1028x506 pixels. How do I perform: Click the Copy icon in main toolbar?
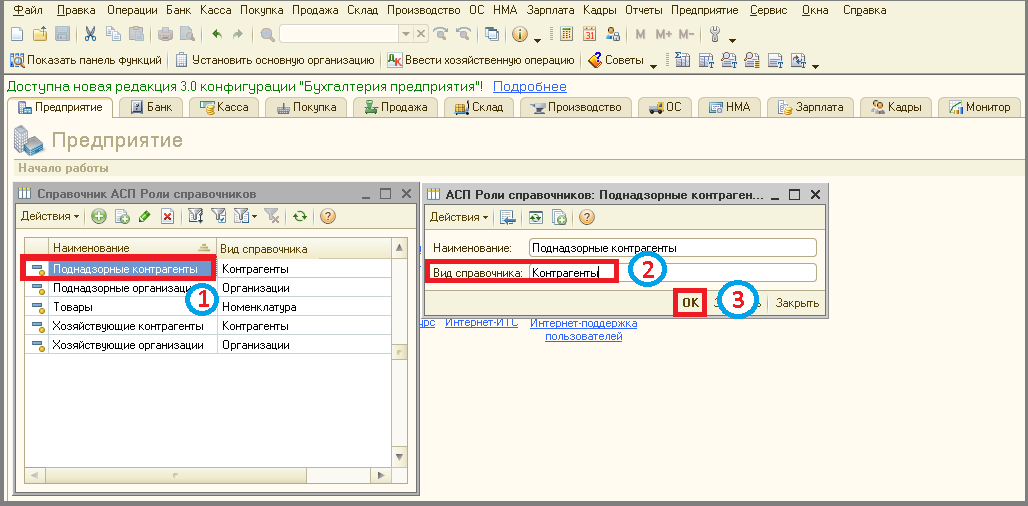pos(113,34)
